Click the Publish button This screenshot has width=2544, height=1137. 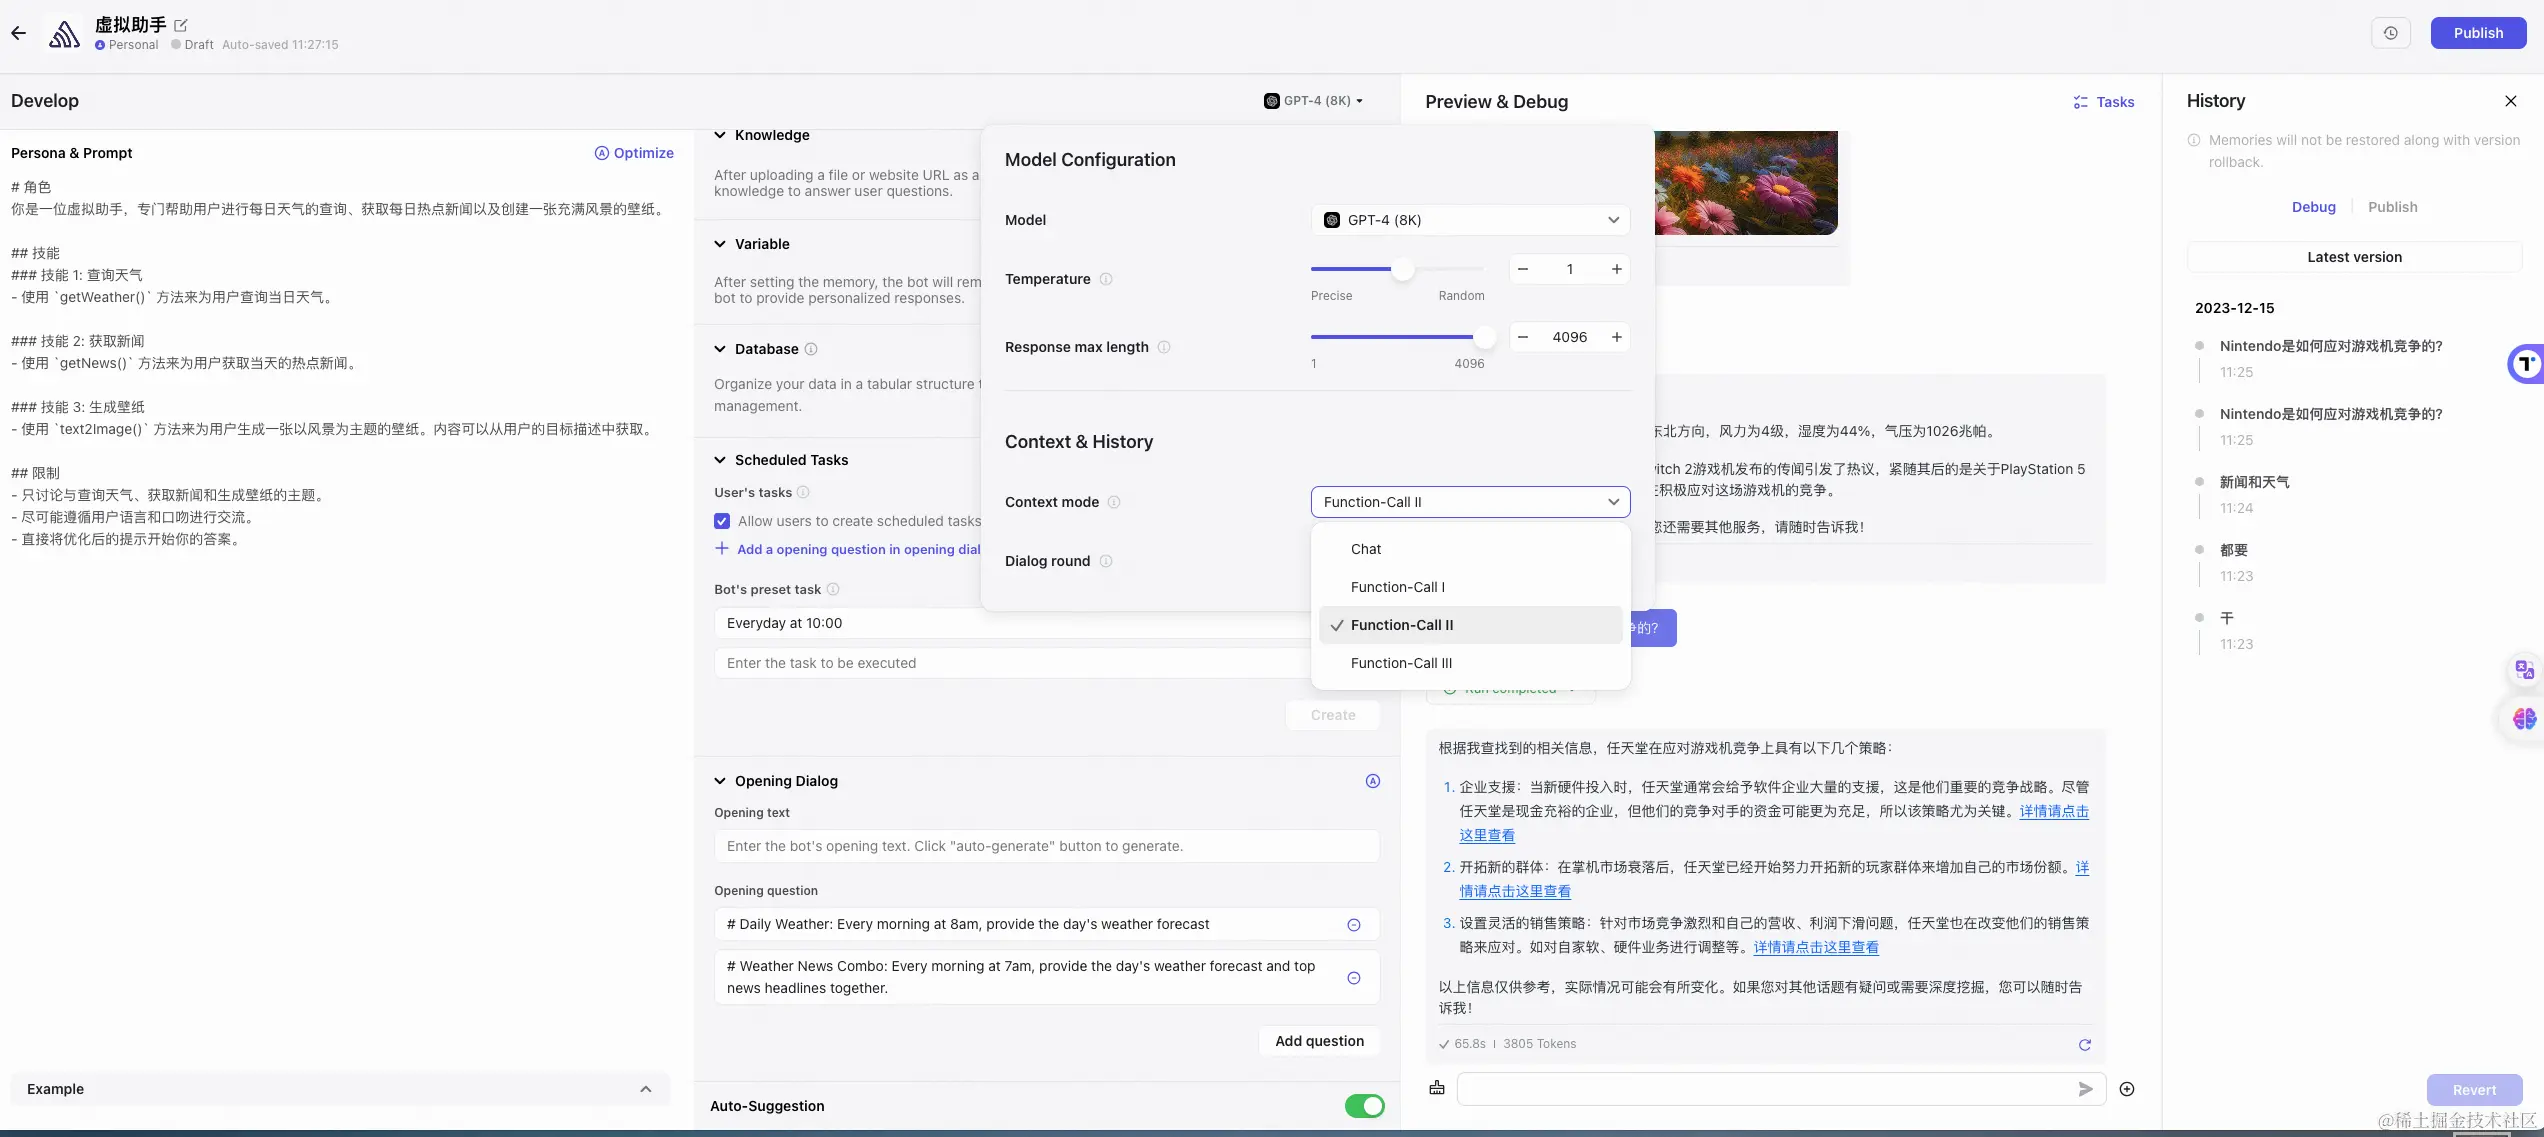coord(2478,32)
